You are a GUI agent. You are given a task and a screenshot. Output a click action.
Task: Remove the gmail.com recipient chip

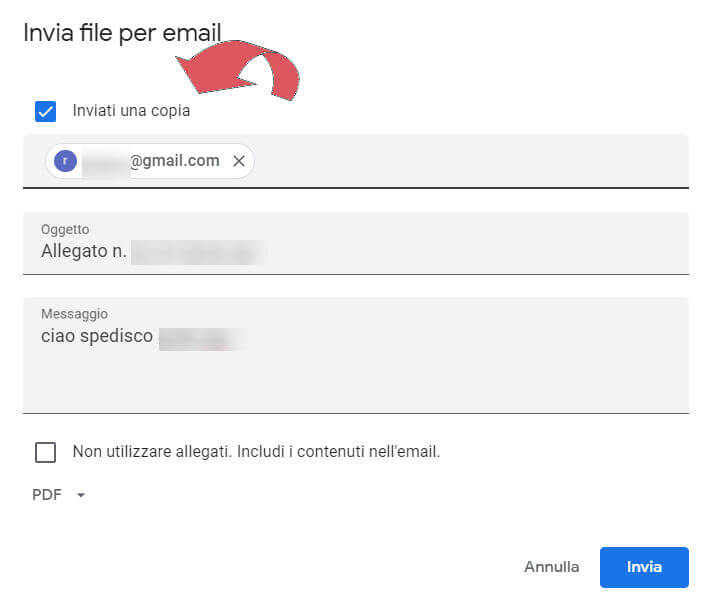pos(238,161)
